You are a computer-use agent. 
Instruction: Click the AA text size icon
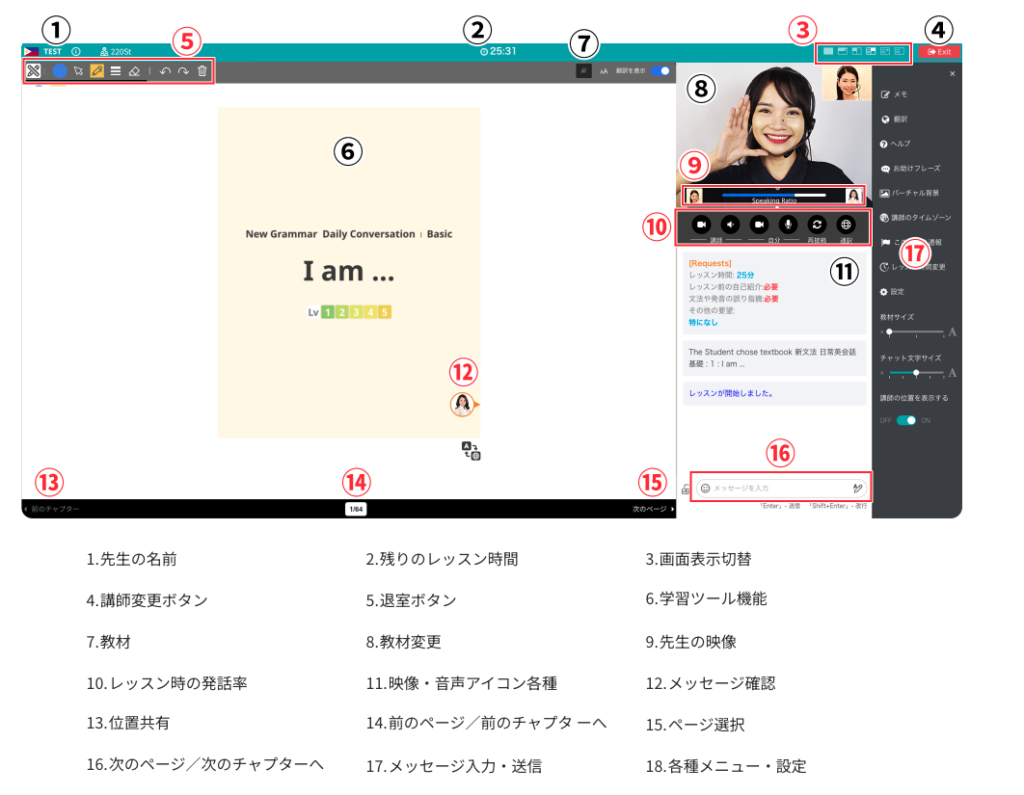click(604, 71)
